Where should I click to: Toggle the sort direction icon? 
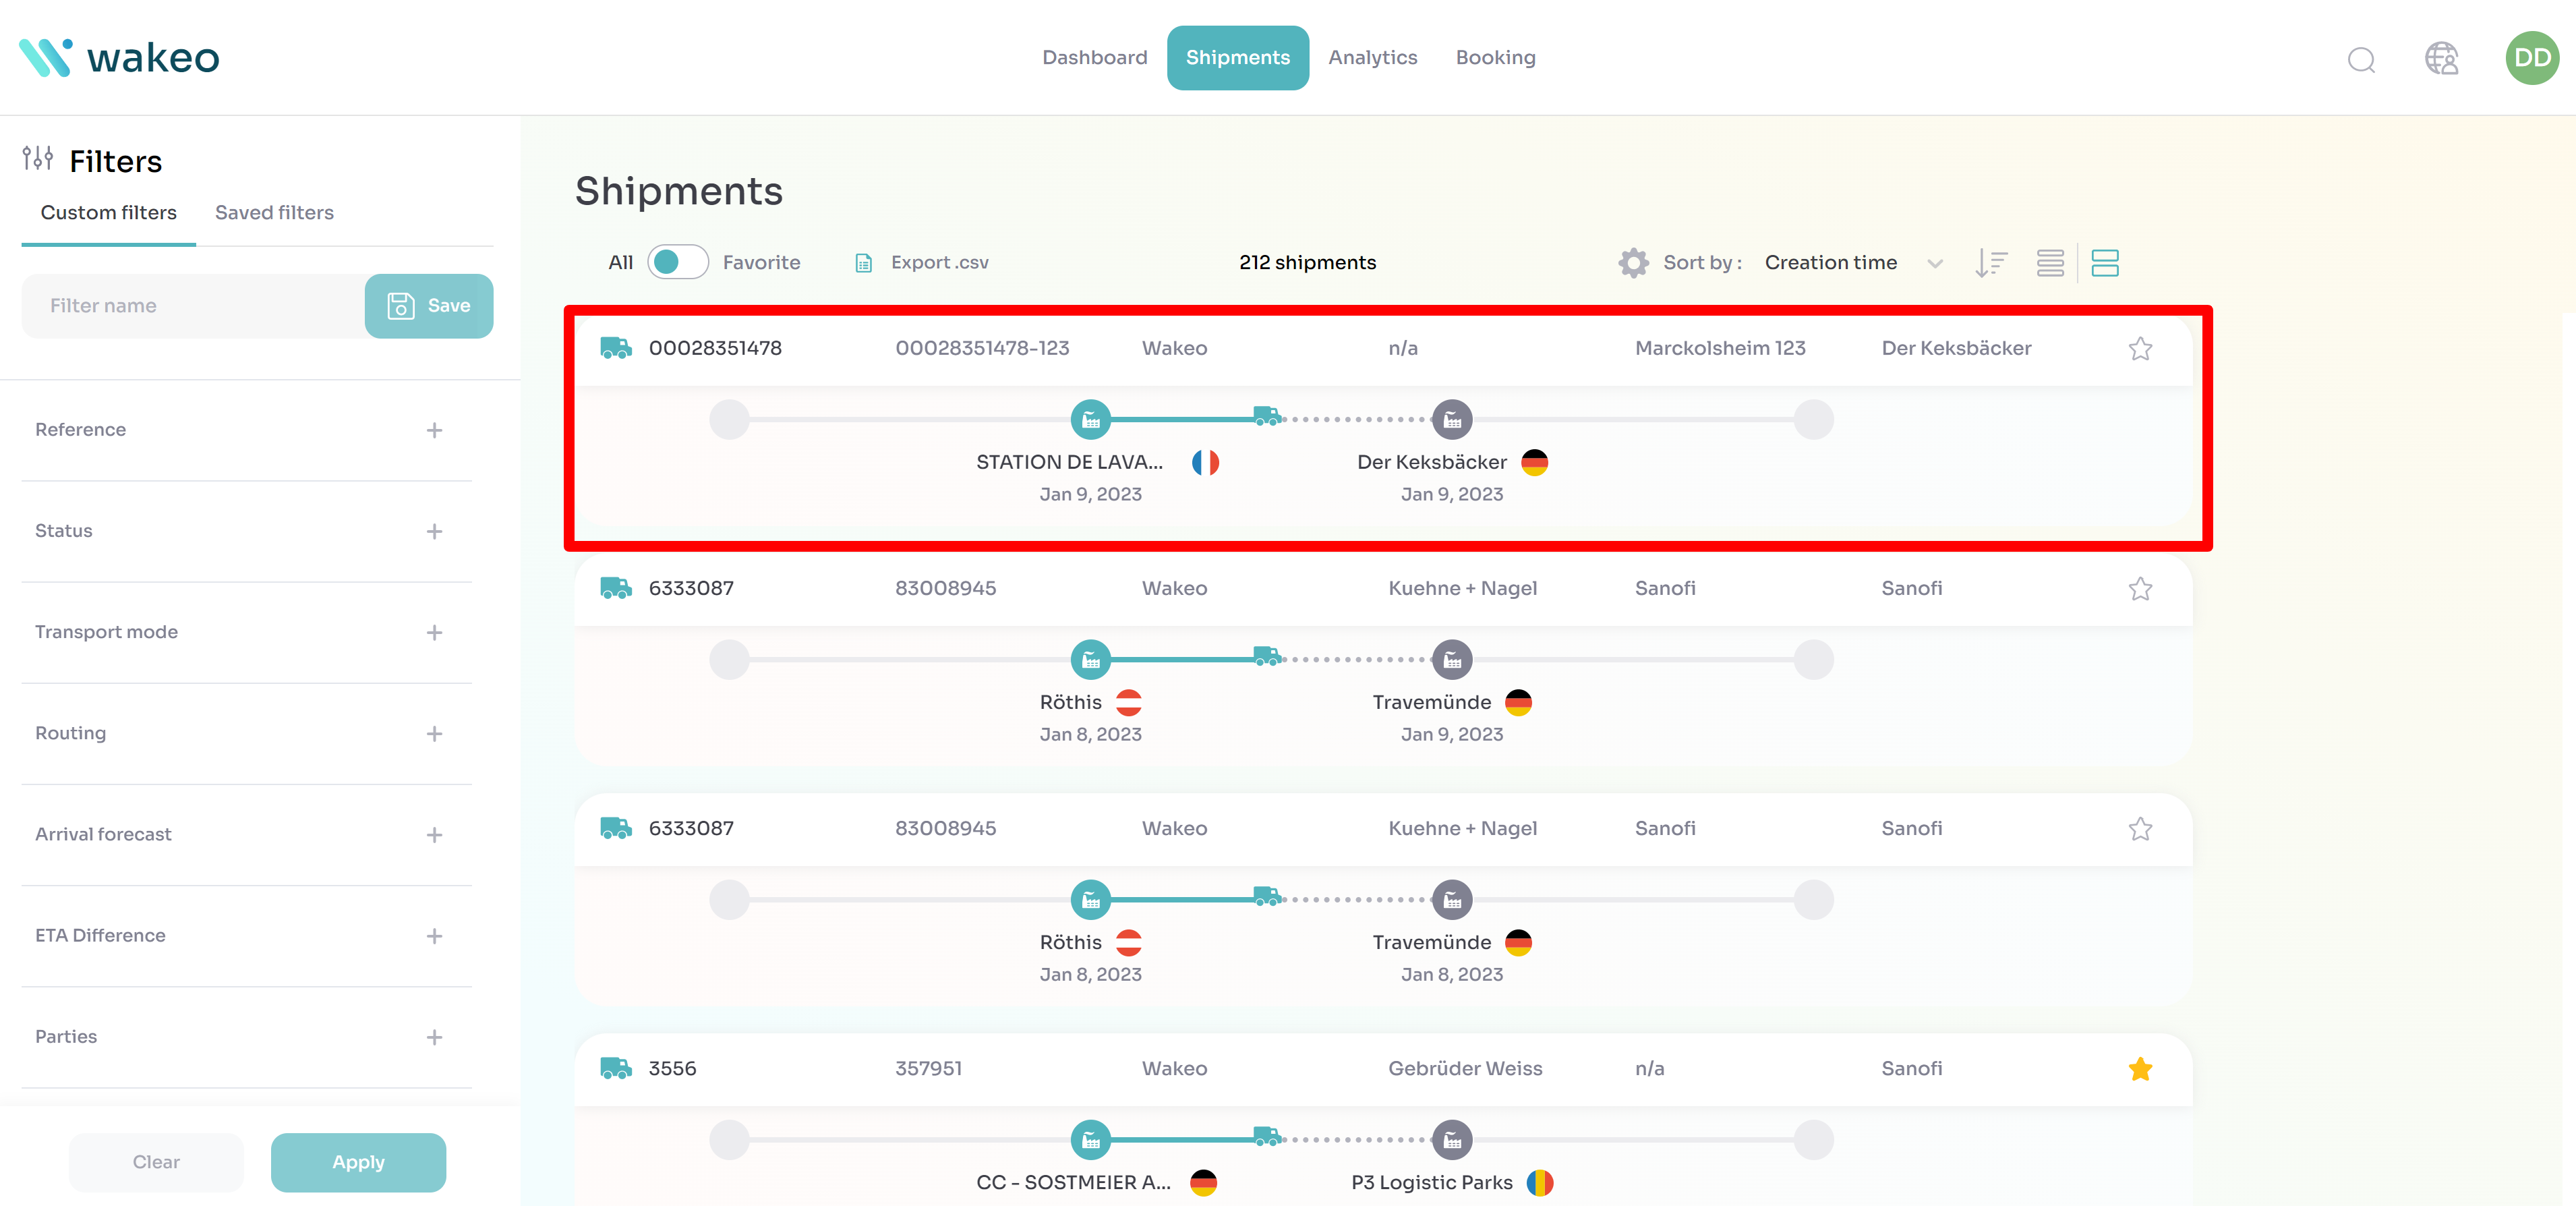(x=1991, y=263)
